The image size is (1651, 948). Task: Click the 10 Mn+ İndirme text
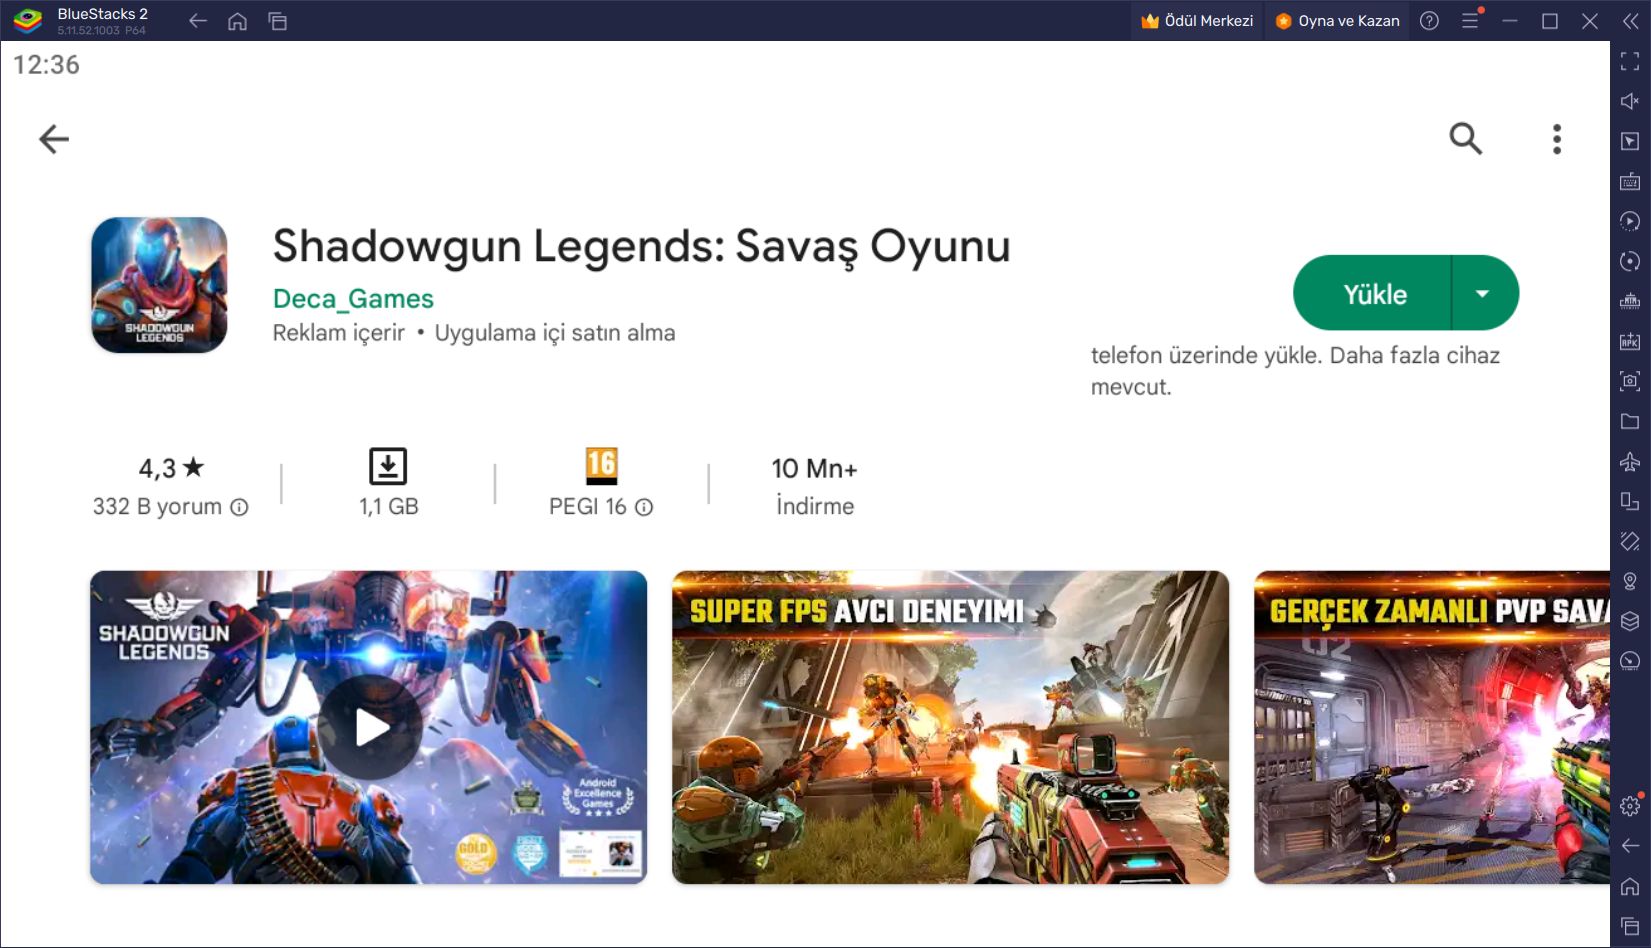[814, 487]
